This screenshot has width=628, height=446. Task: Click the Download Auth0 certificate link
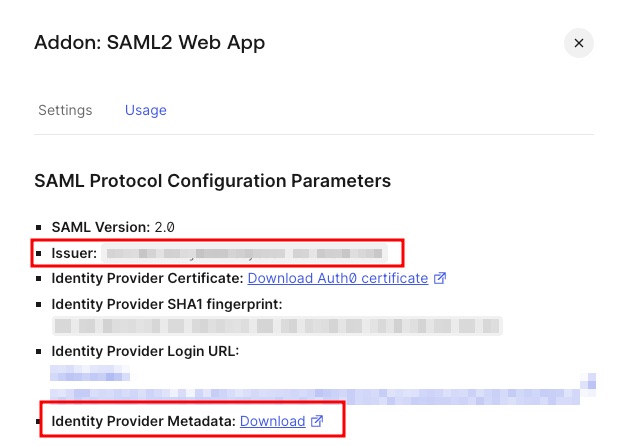[x=337, y=277]
